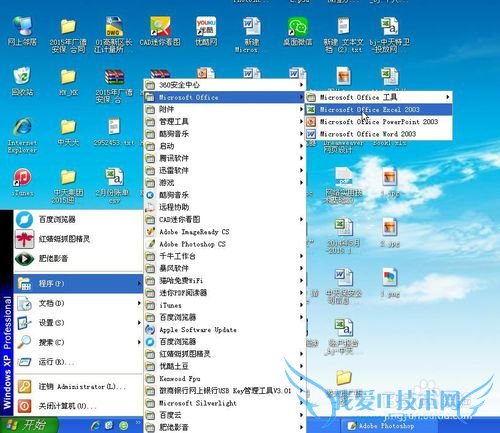Image resolution: width=500 pixels, height=433 pixels.
Task: Click the 开始 start button
Action: click(x=29, y=425)
